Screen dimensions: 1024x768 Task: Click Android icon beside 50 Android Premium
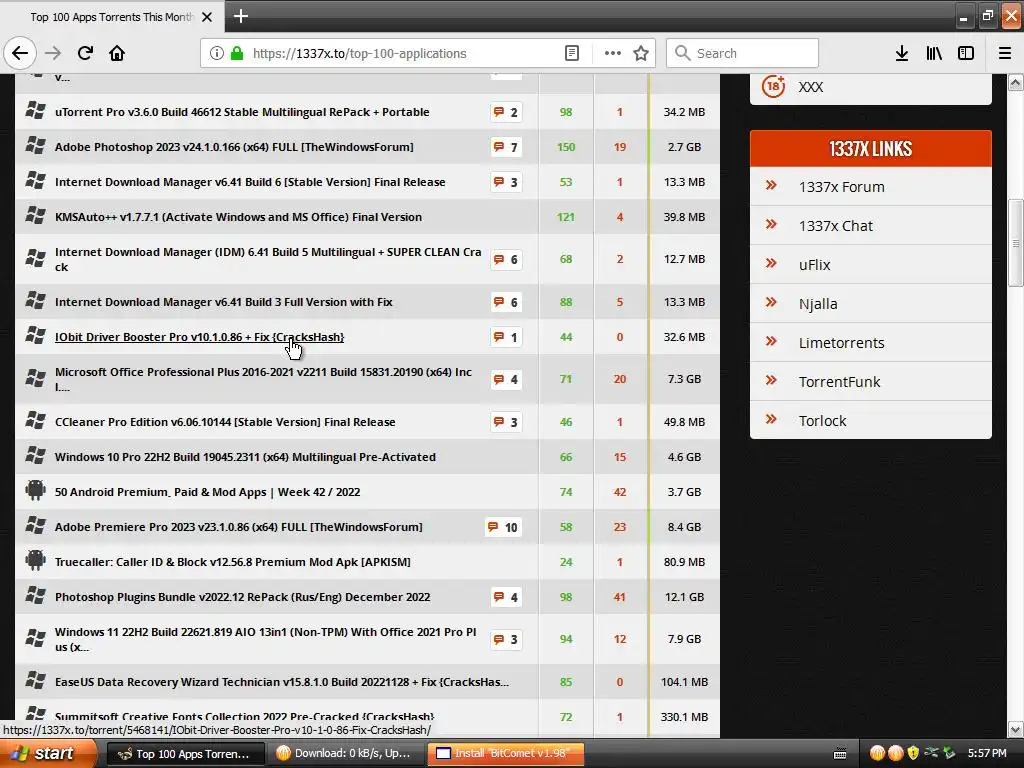pos(35,490)
